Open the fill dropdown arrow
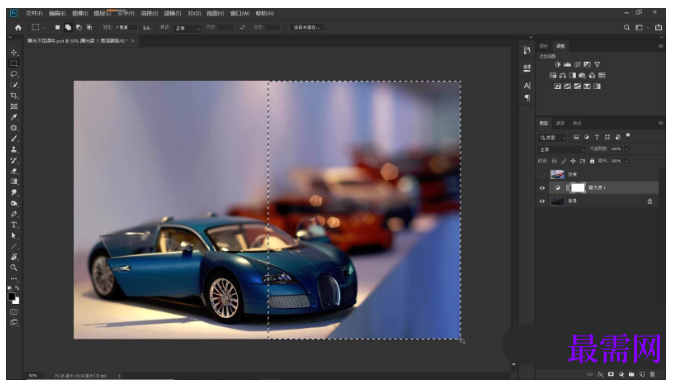The width and height of the screenshot is (680, 380). (x=627, y=161)
